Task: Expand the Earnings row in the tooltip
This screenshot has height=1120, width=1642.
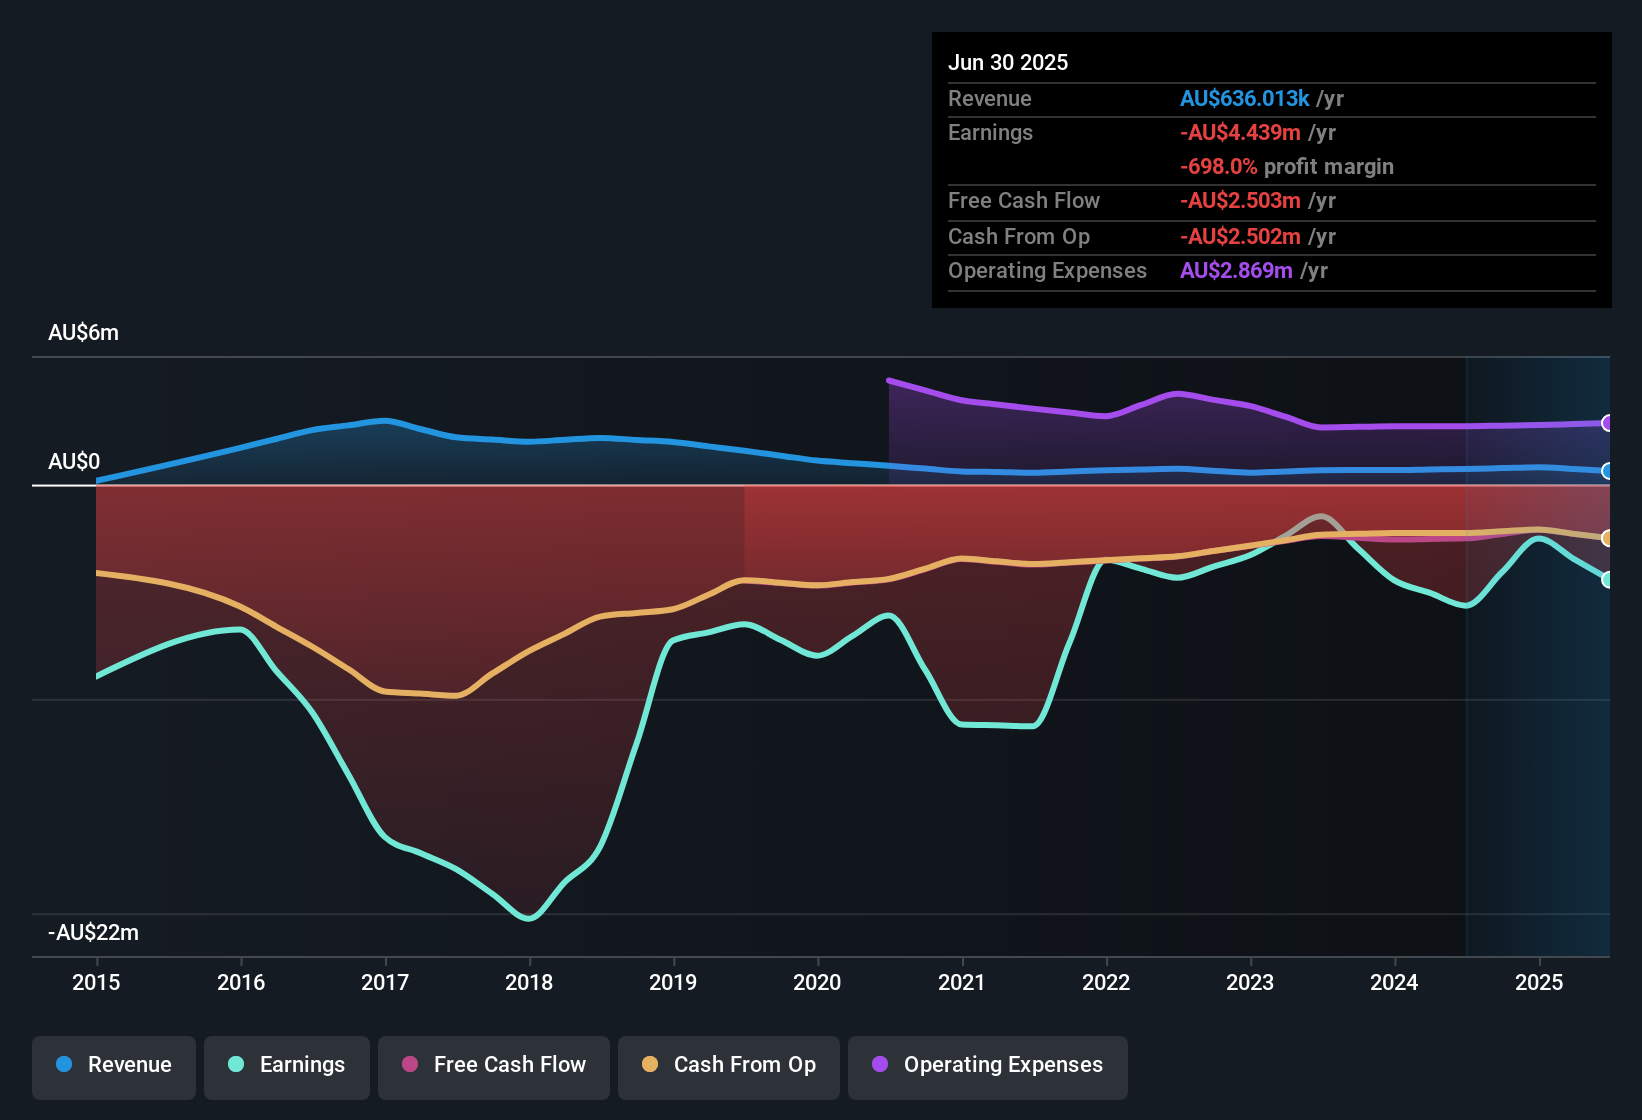Action: (x=990, y=132)
